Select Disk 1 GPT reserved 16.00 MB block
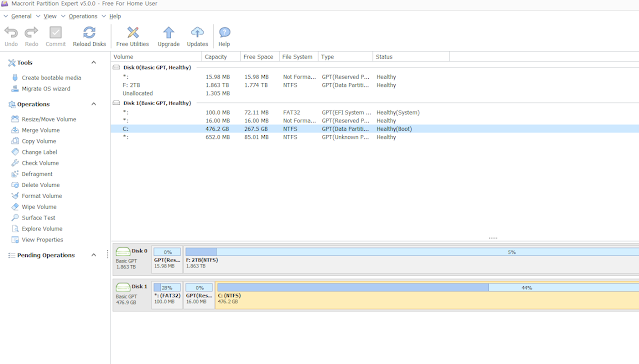Viewport: 639px width, 364px height. click(199, 295)
